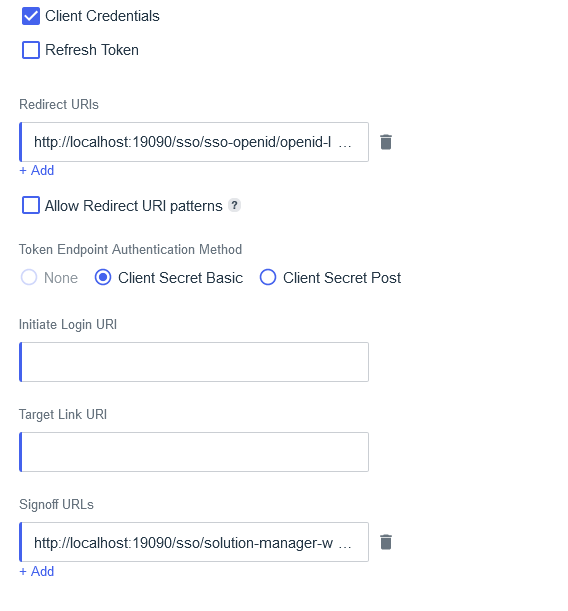Click into the Target Link URI field

pyautogui.click(x=194, y=452)
